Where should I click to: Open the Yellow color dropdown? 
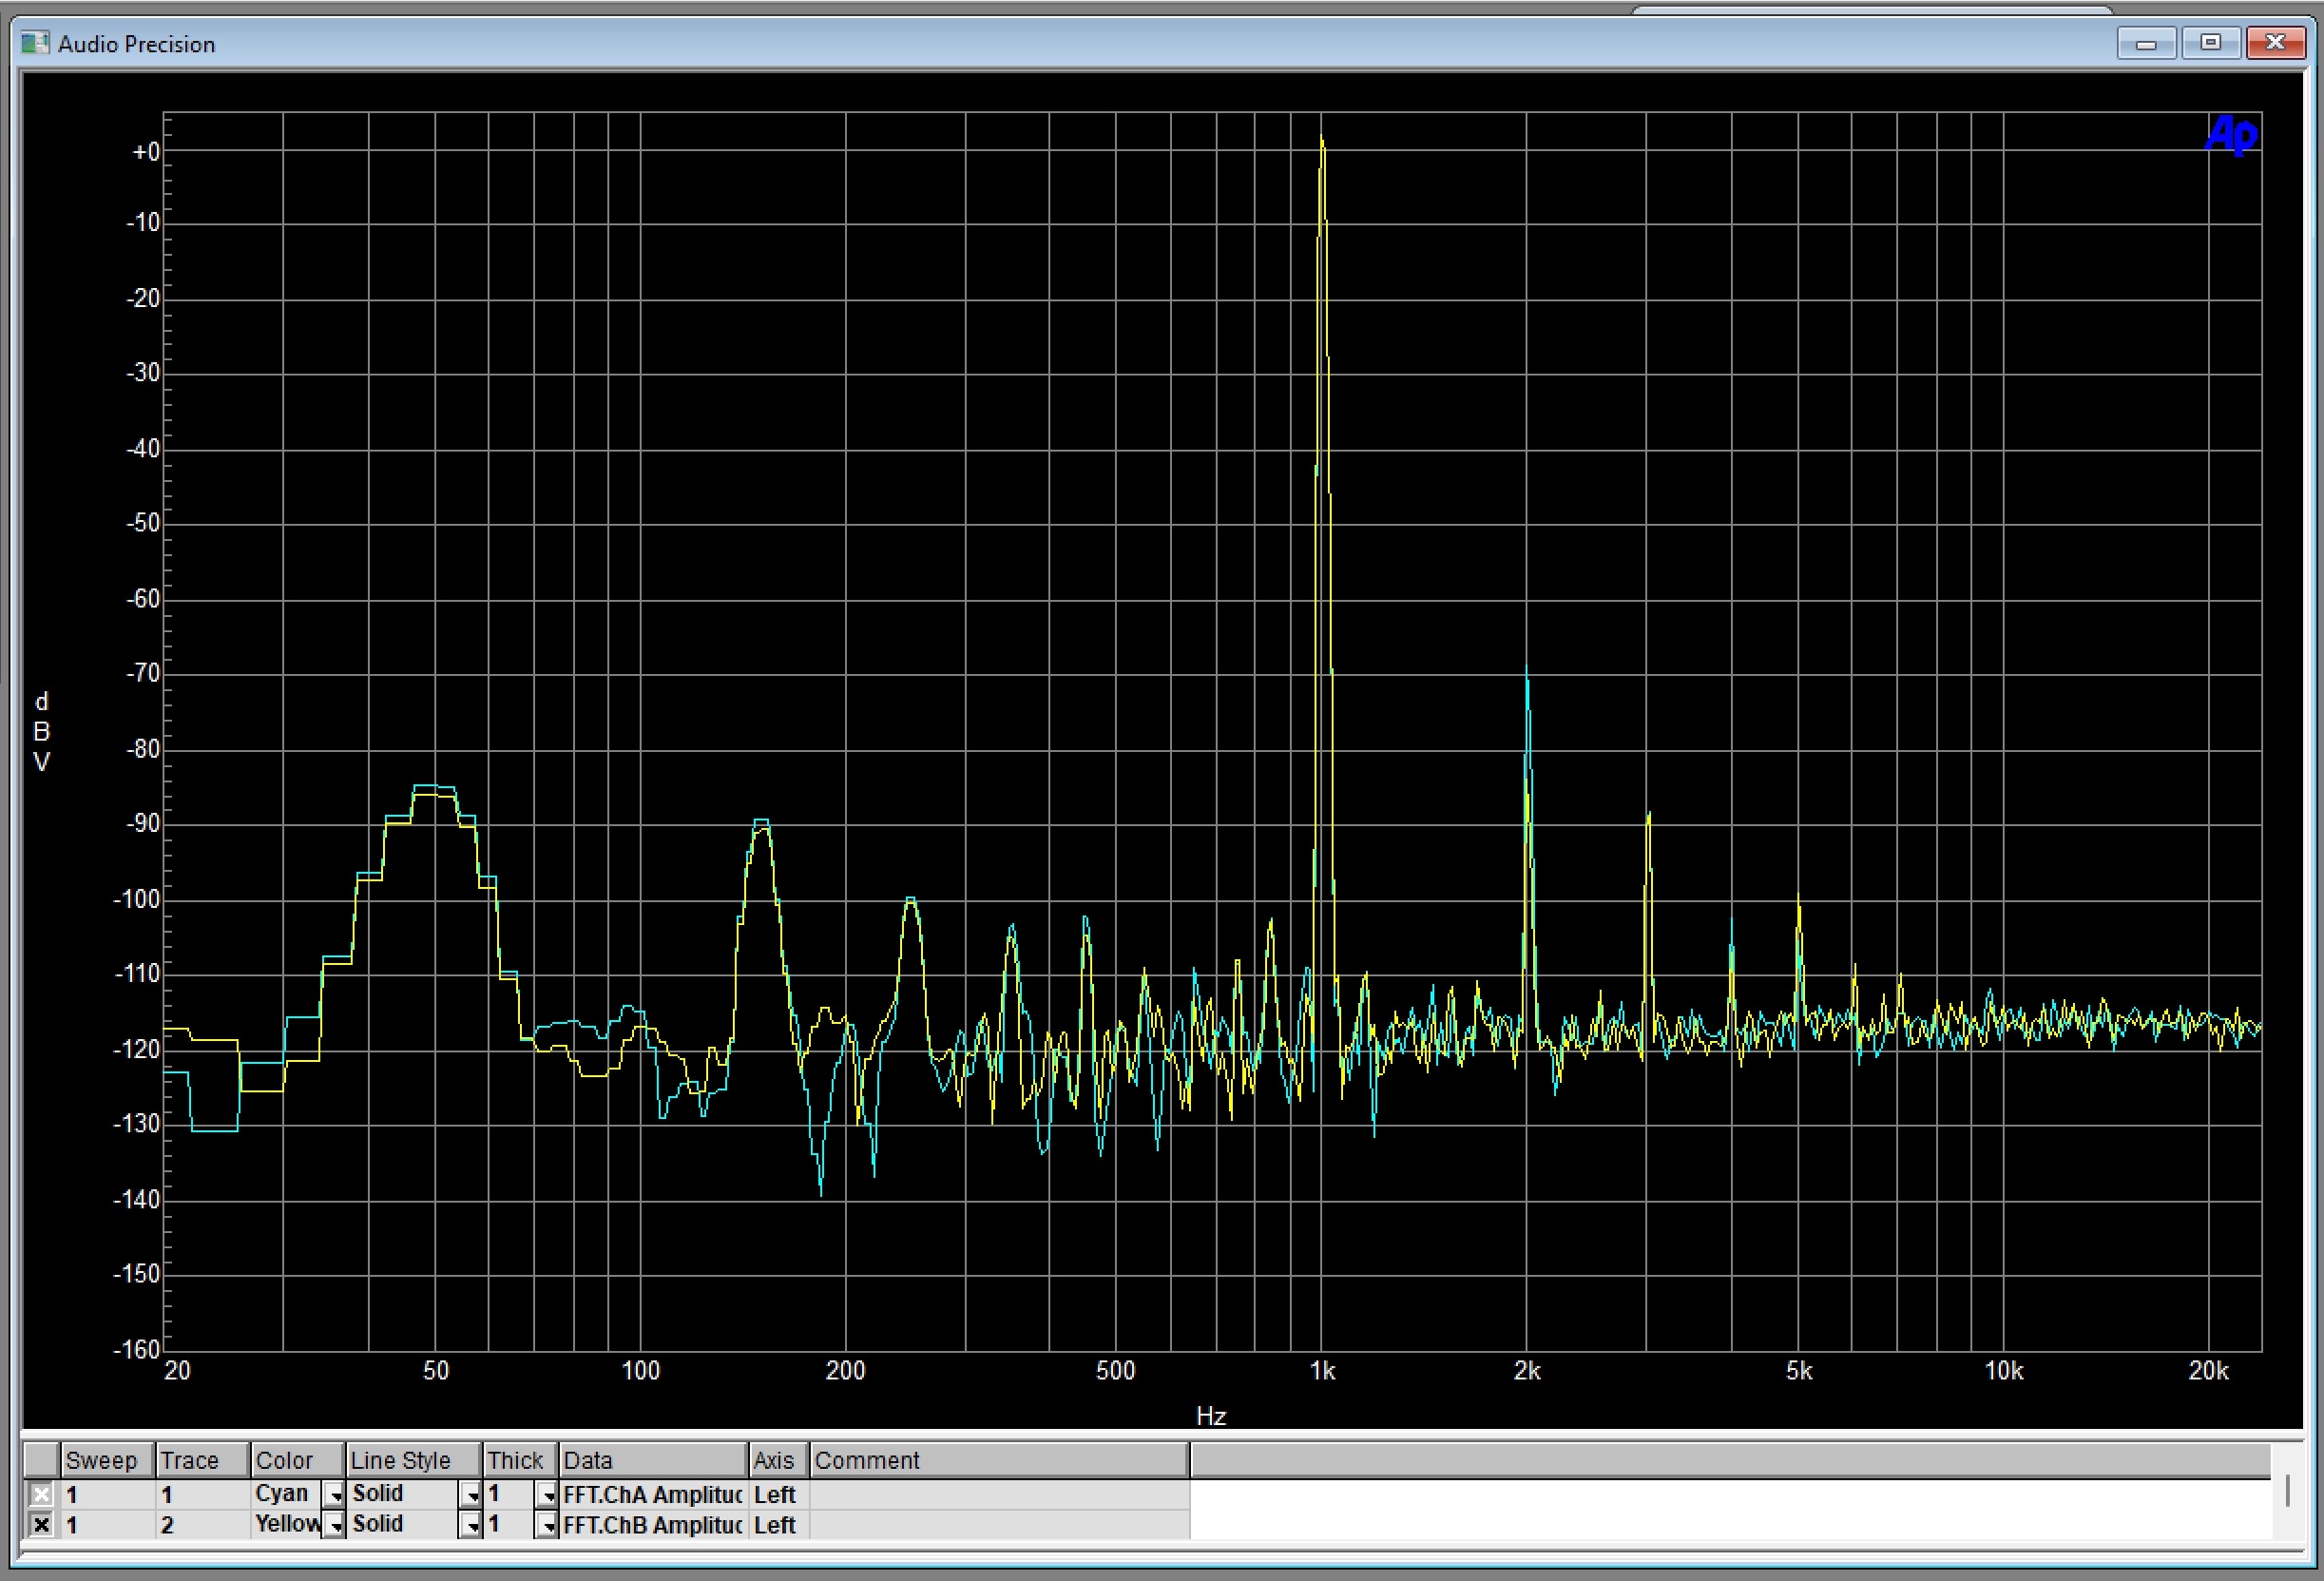(x=334, y=1526)
